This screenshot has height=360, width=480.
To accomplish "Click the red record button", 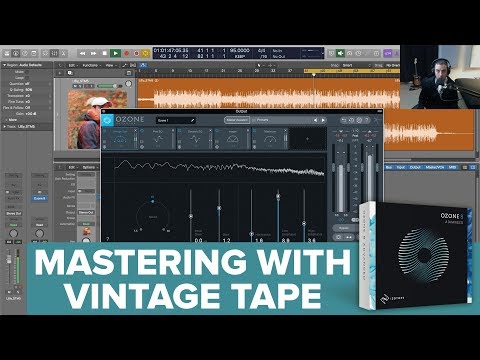I will click(127, 53).
